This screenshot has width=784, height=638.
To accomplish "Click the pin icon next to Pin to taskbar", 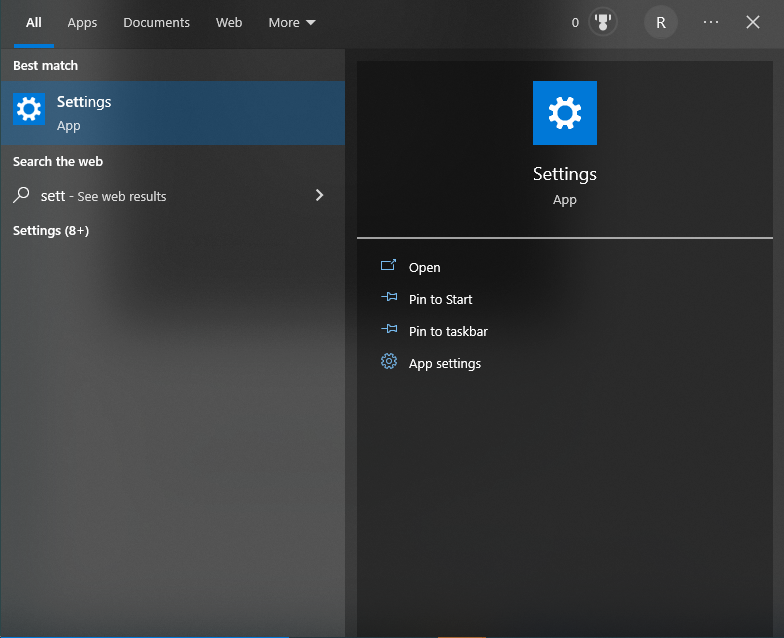I will pos(389,329).
